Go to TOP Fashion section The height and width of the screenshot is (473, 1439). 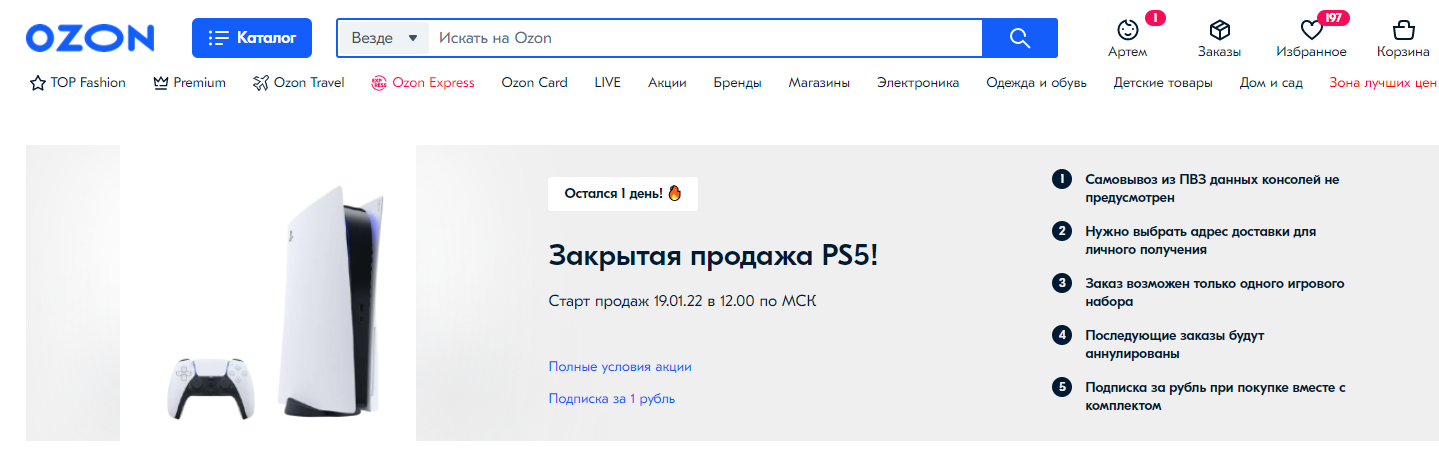coord(78,83)
